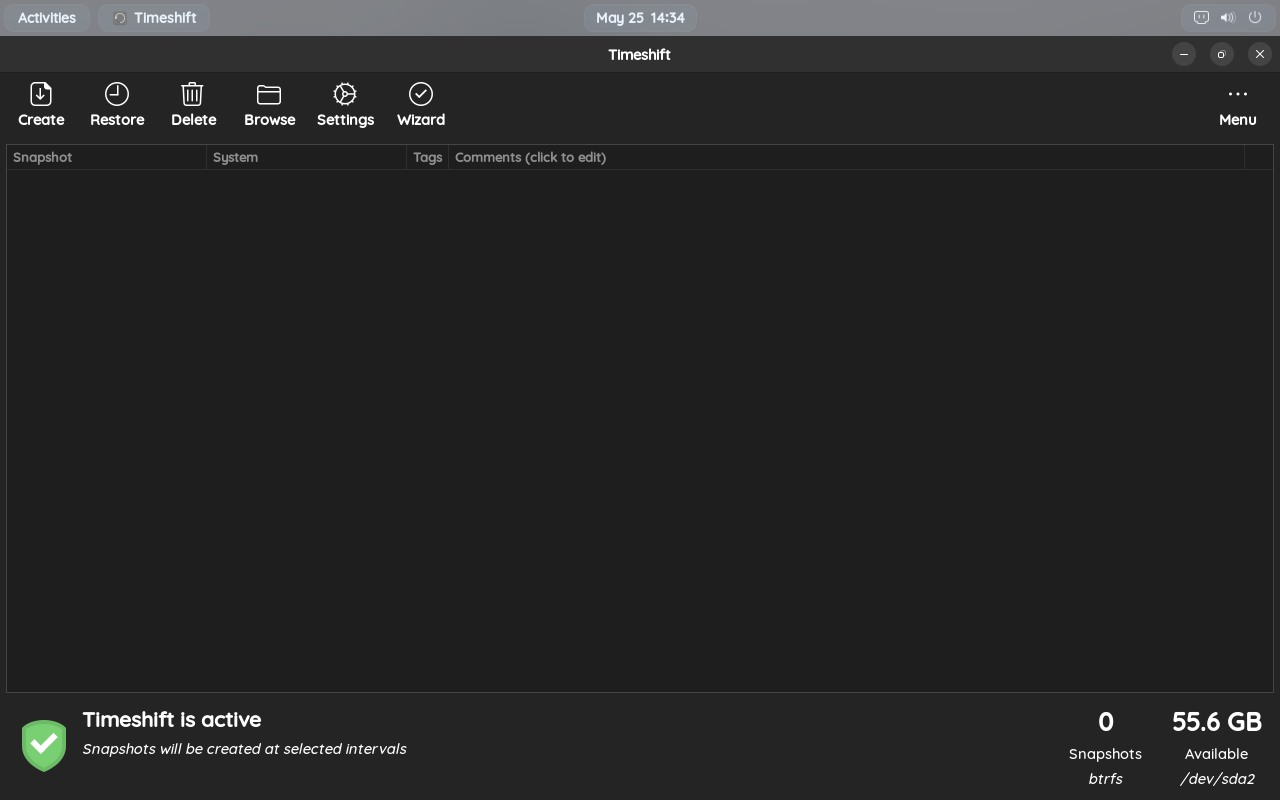This screenshot has width=1280, height=800.
Task: Launch the setup Wizard
Action: pyautogui.click(x=421, y=105)
